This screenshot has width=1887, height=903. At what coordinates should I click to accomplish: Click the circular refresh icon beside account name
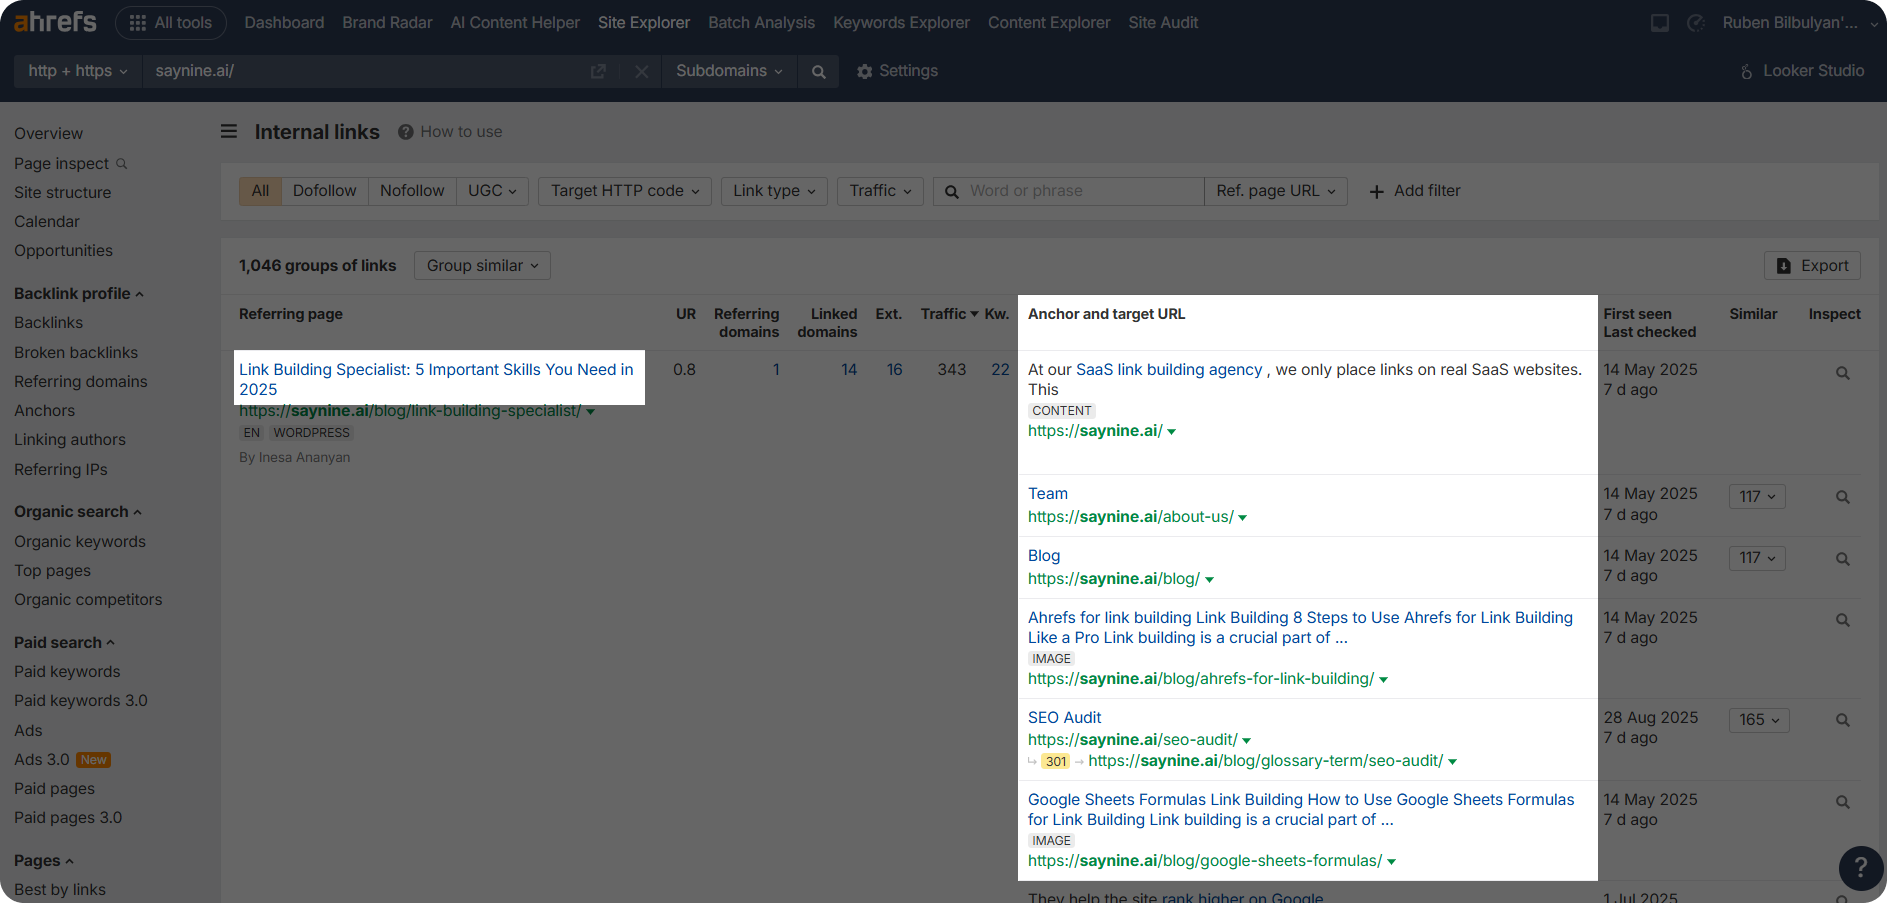[1696, 22]
